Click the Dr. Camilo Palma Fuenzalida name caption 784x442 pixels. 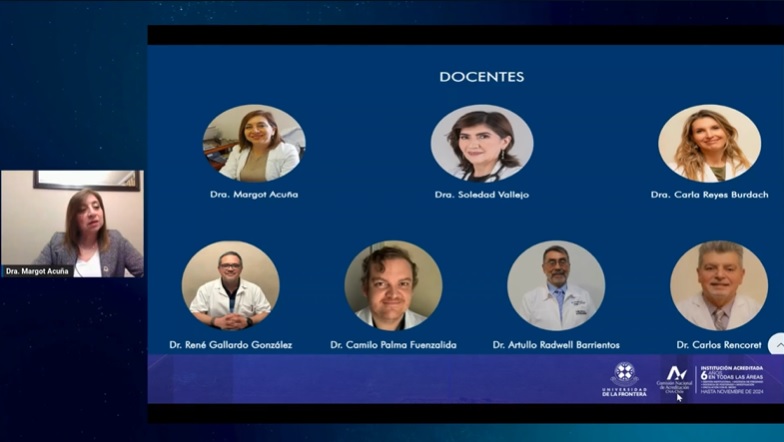(x=393, y=345)
